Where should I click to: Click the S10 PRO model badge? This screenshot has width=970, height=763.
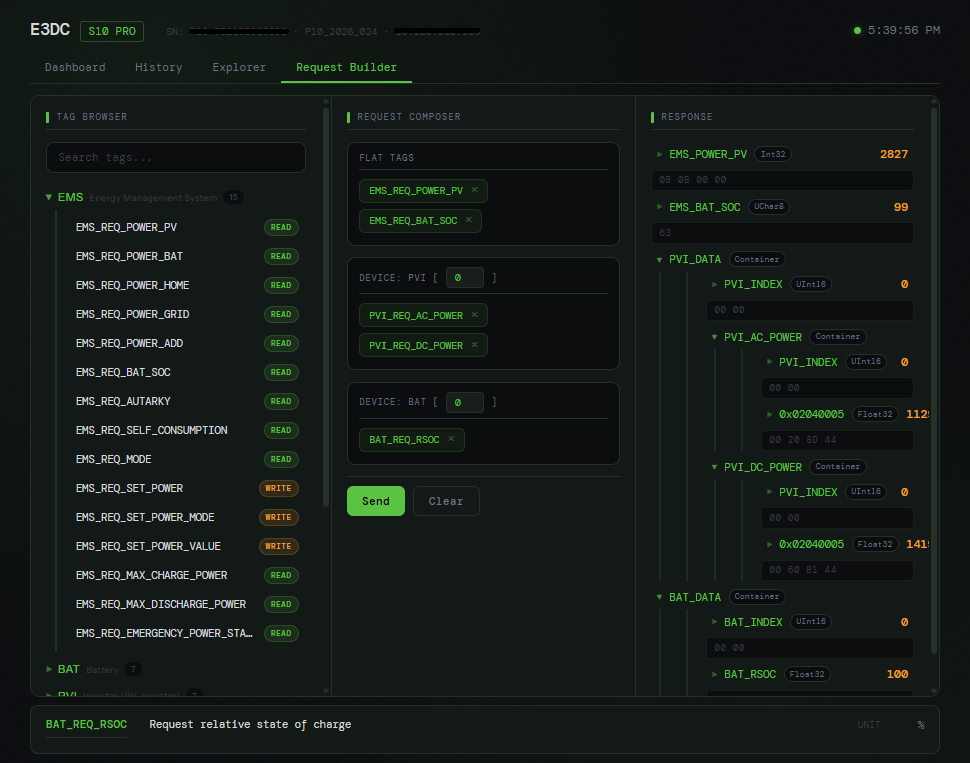click(112, 31)
